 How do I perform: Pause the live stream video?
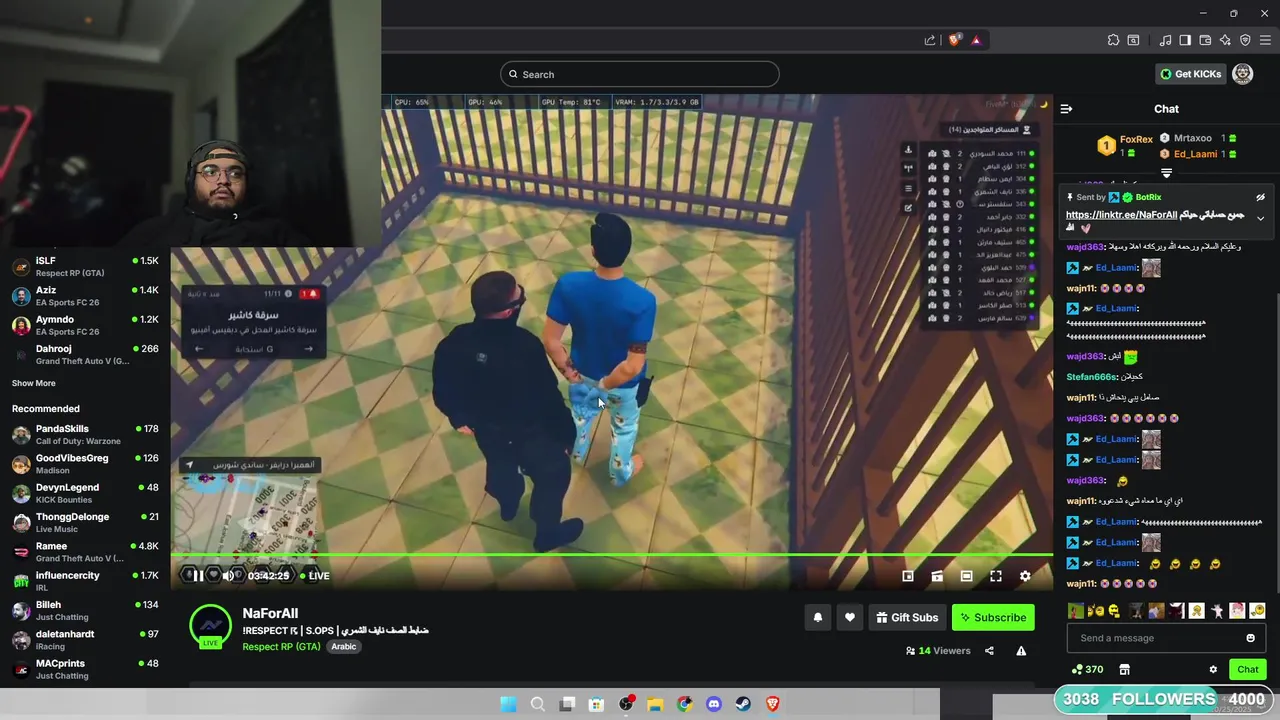pyautogui.click(x=198, y=575)
